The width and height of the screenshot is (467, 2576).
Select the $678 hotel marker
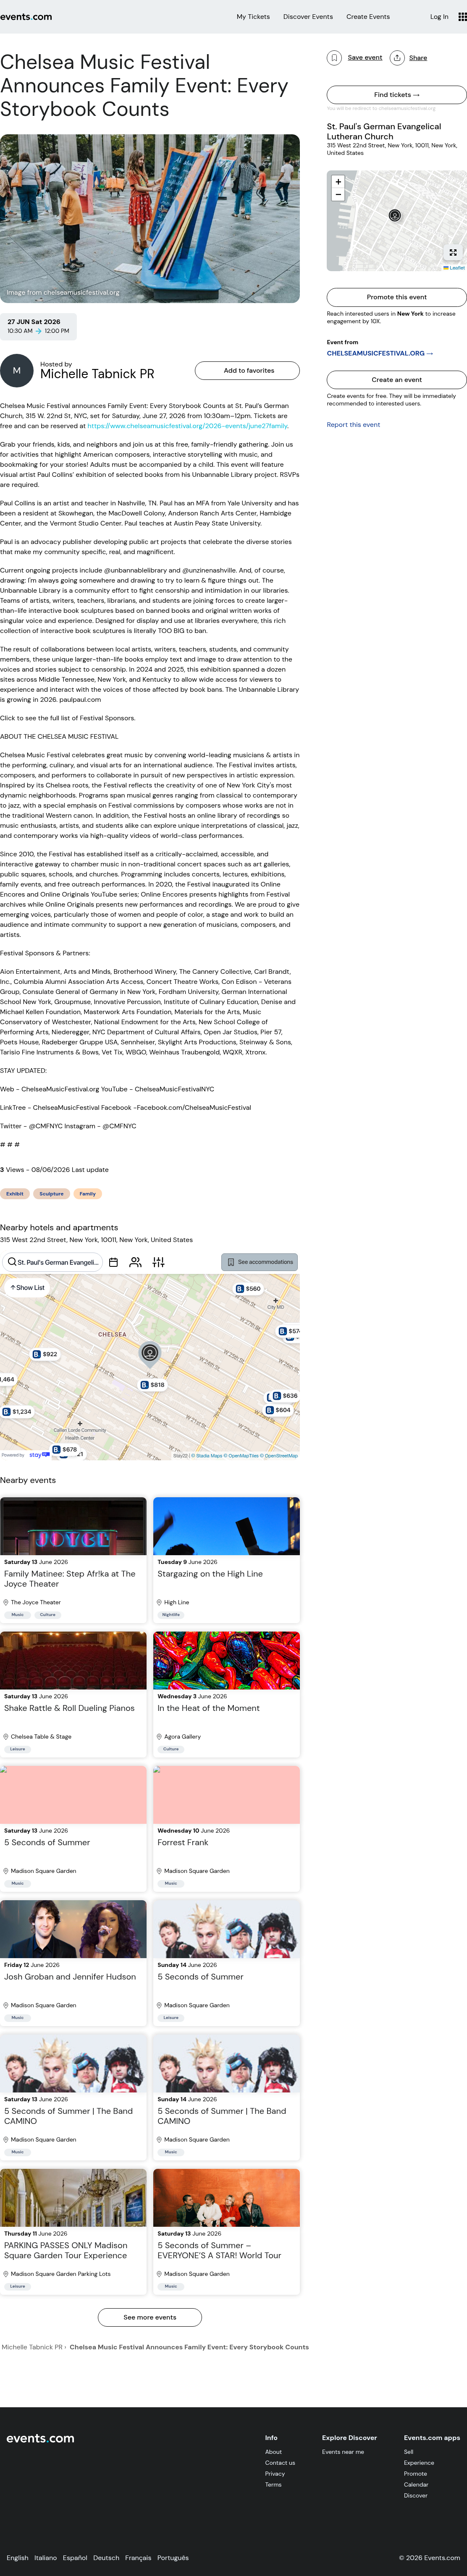[65, 1449]
